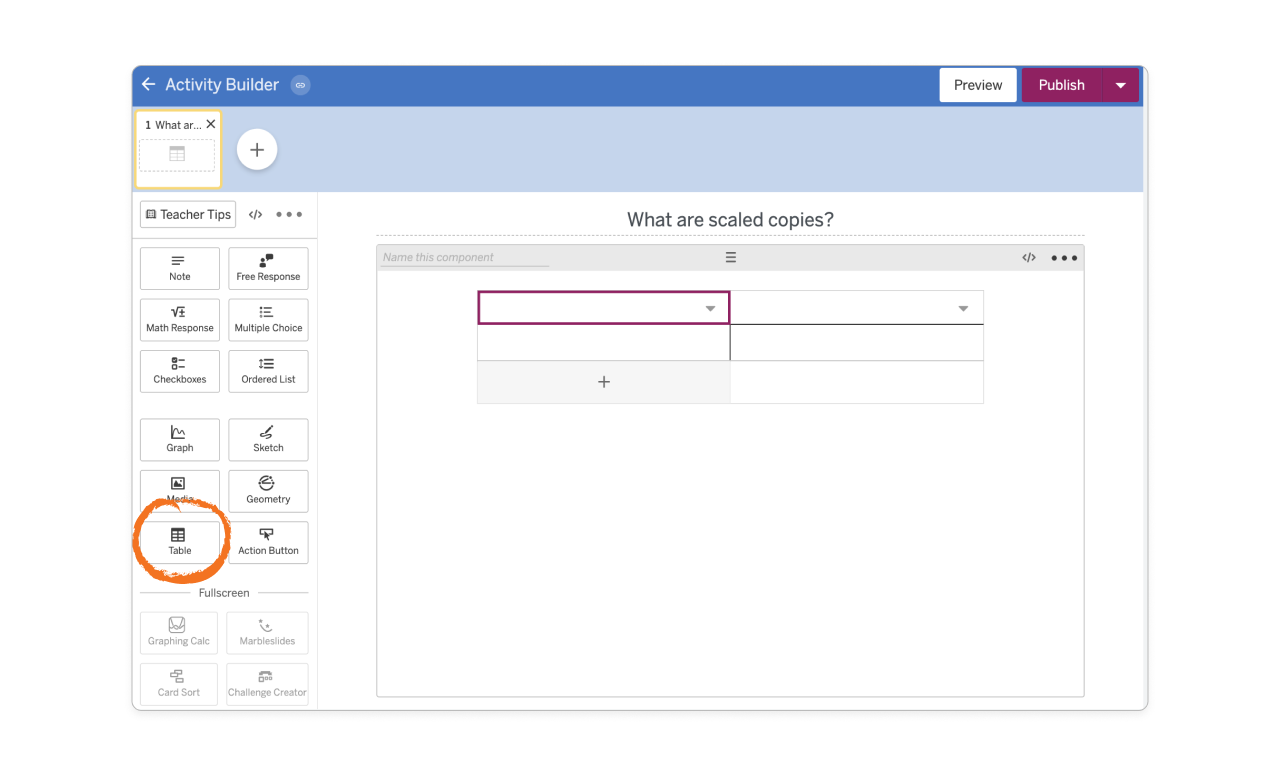Insert a Media component
The height and width of the screenshot is (776, 1280).
click(x=179, y=491)
